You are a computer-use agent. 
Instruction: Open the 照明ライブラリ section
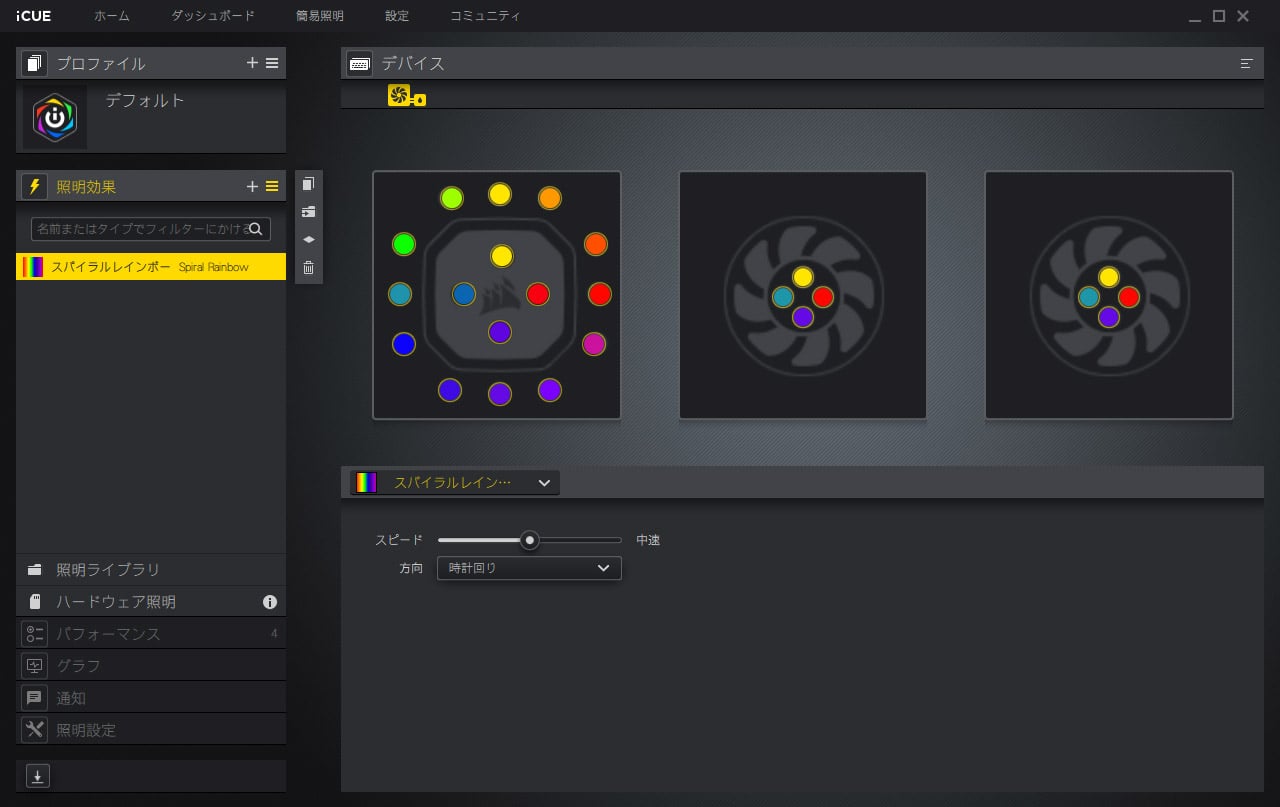pyautogui.click(x=151, y=570)
